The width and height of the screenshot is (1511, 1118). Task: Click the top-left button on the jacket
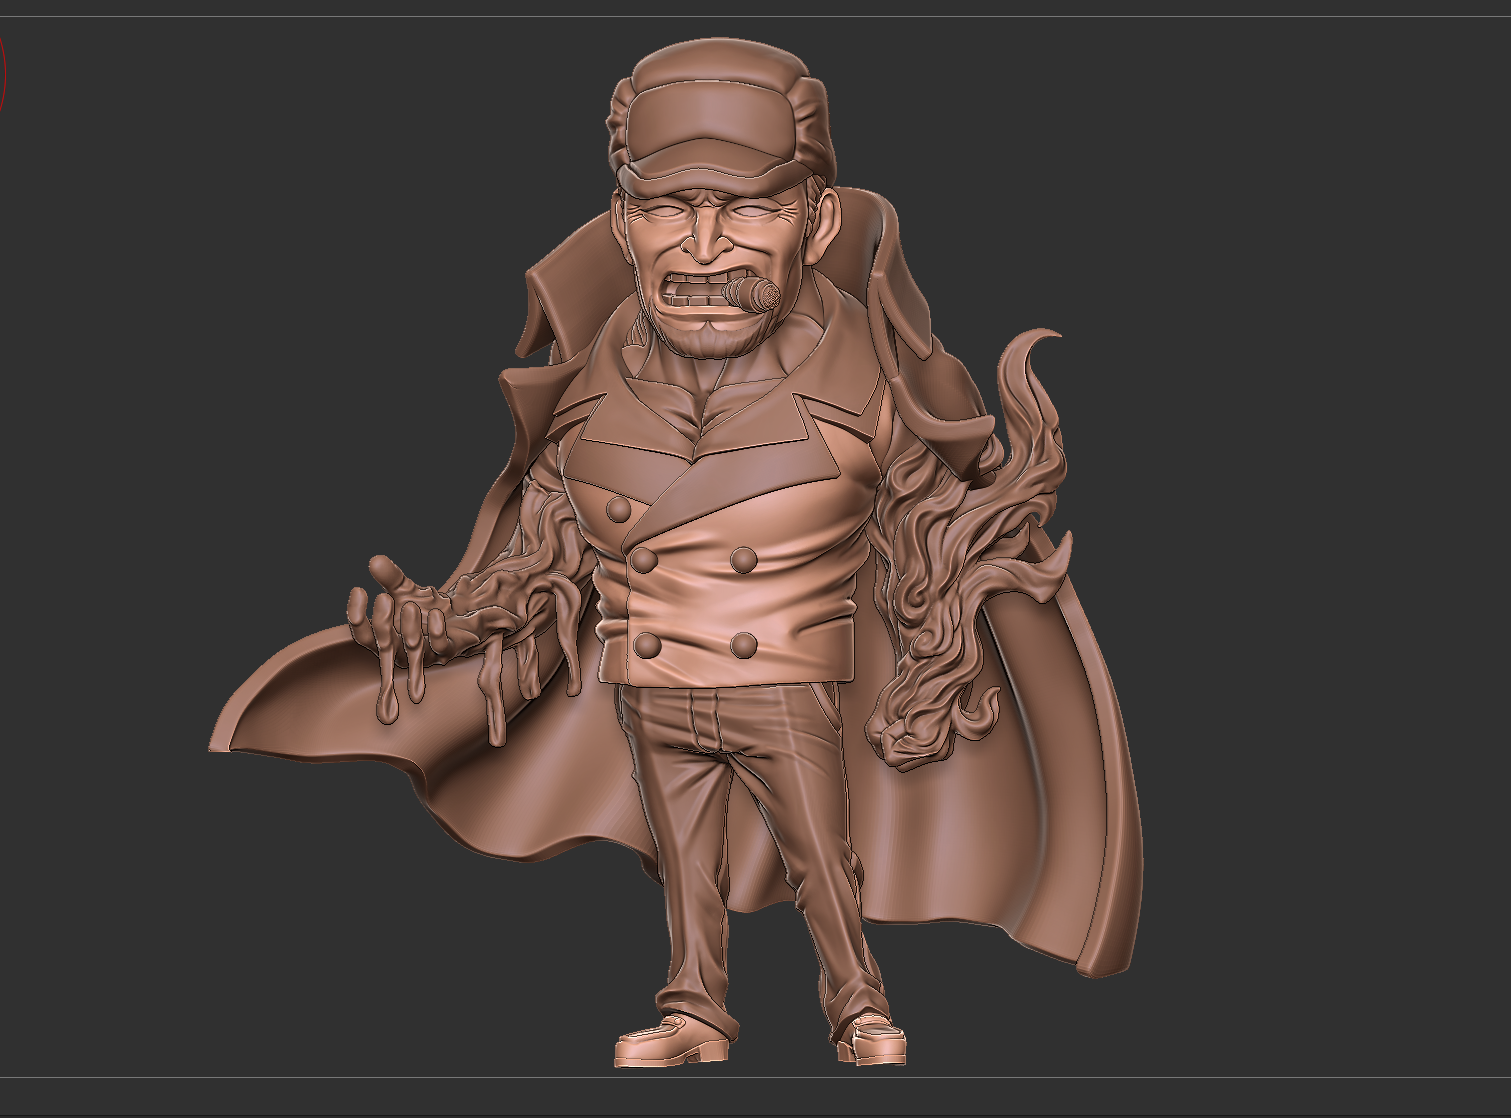coord(619,511)
